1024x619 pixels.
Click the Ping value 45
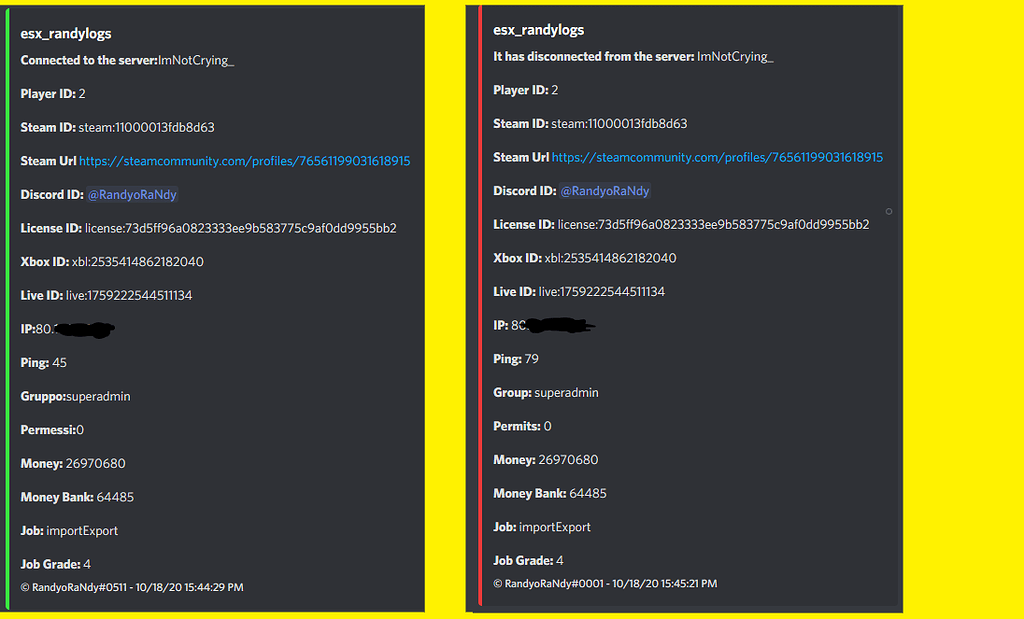click(59, 363)
